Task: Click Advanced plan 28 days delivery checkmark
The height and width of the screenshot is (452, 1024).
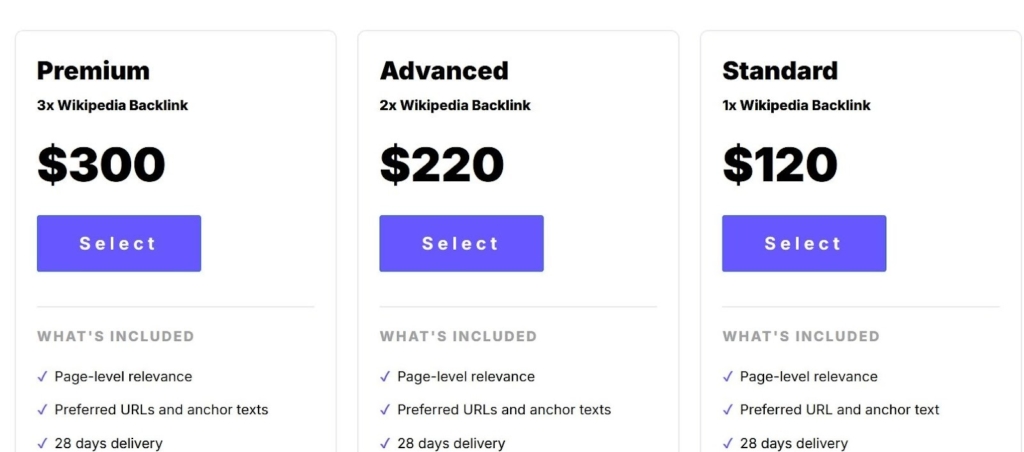Action: 385,443
